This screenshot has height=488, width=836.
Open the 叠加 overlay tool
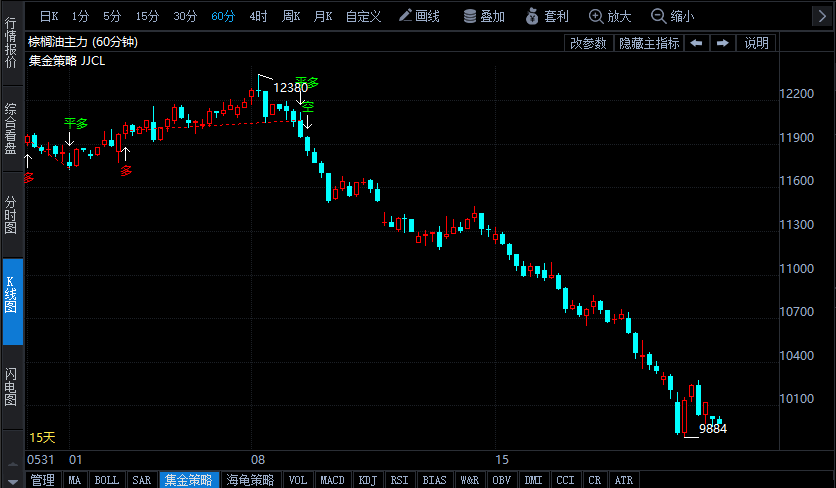[484, 17]
